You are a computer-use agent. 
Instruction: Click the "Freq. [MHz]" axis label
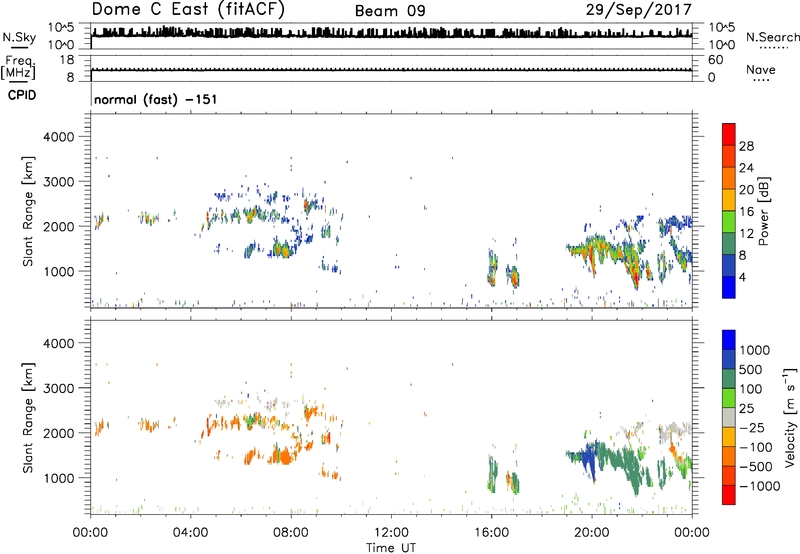coord(18,67)
